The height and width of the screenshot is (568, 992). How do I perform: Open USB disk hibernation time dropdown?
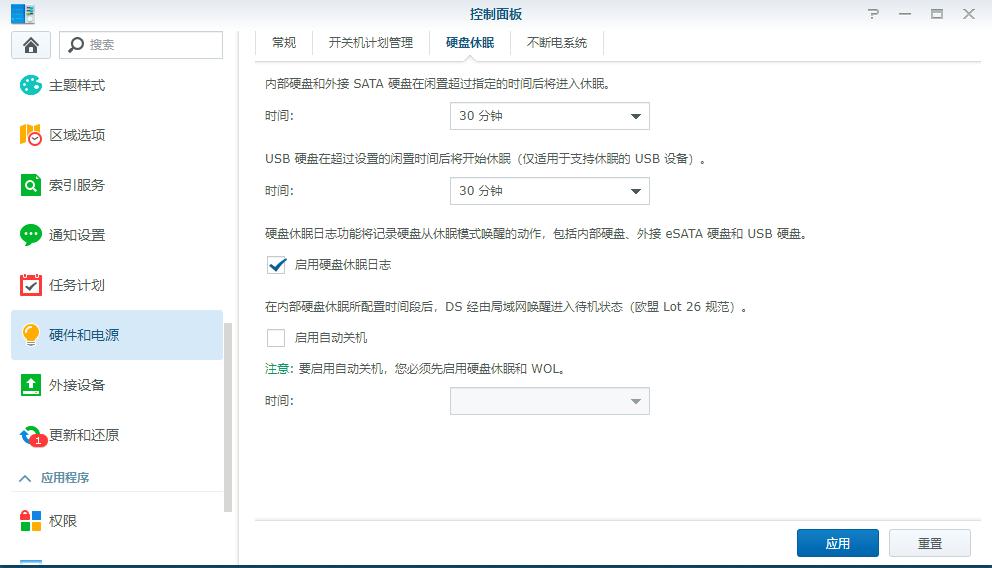[x=549, y=191]
